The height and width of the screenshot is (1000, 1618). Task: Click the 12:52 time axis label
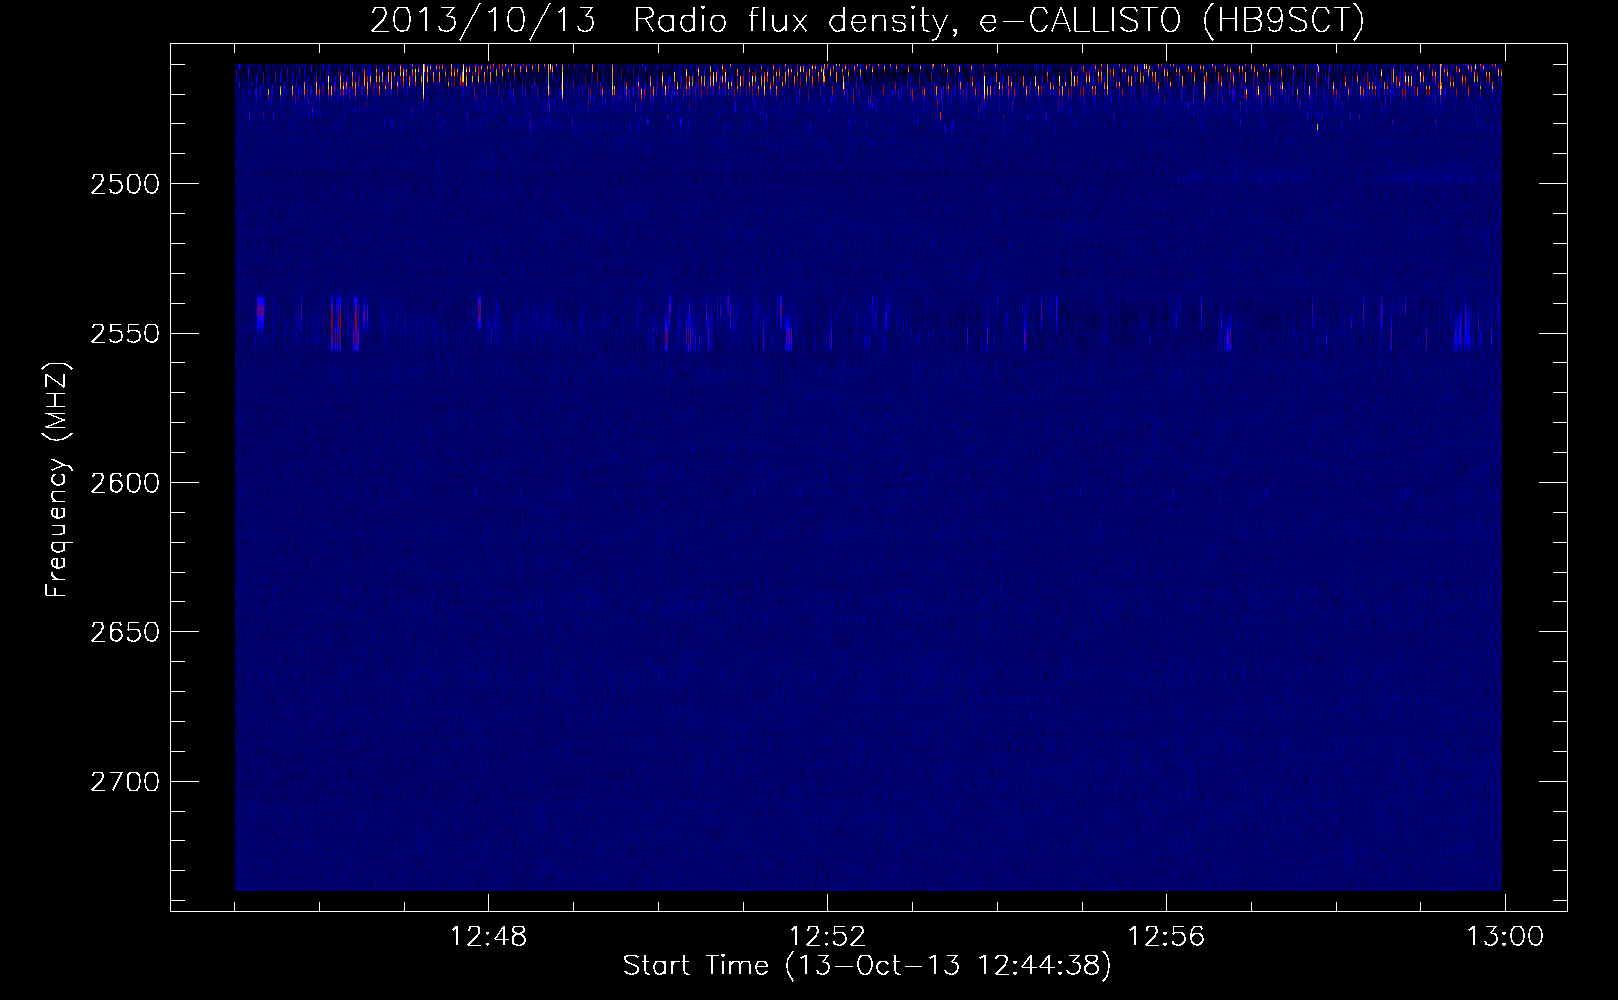(x=827, y=937)
